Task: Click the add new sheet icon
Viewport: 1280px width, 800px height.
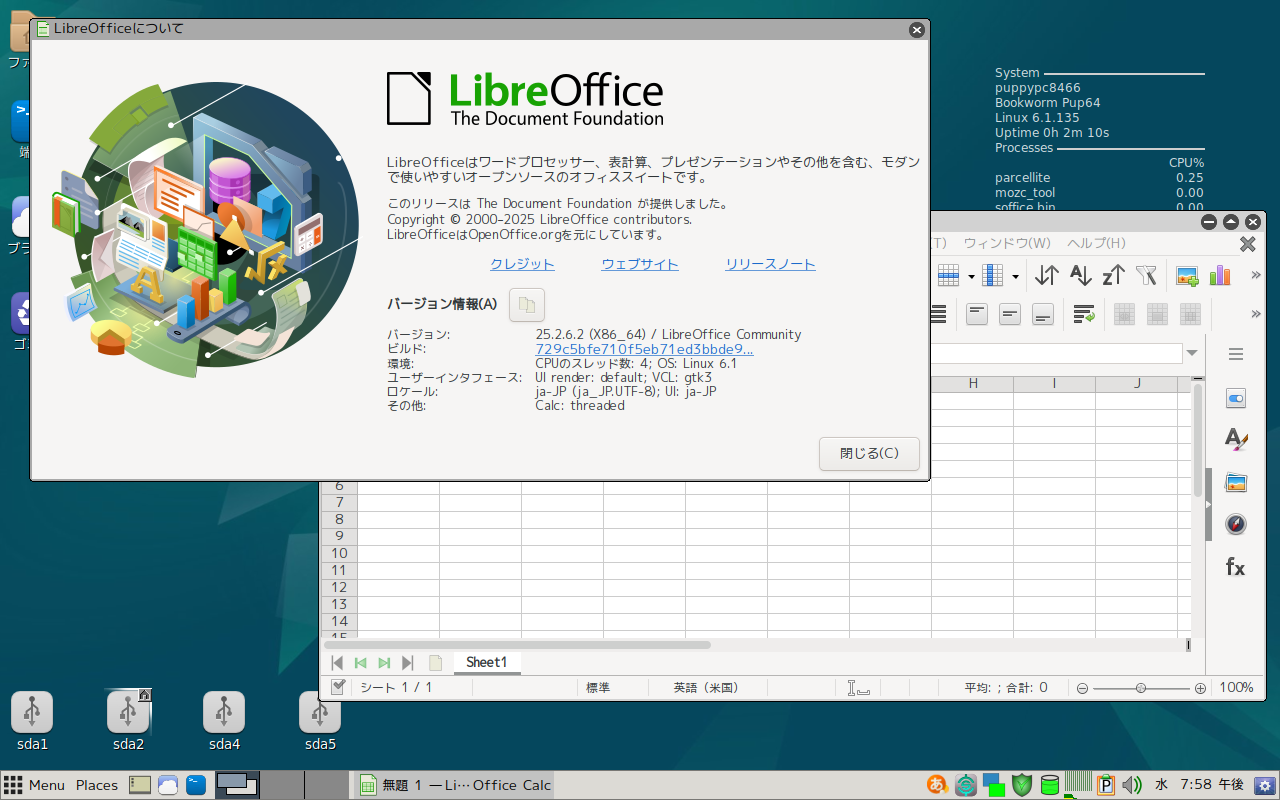Action: coord(435,663)
